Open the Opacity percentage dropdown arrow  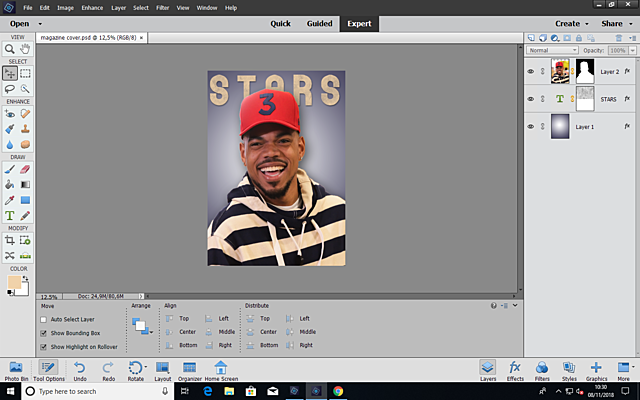coord(632,50)
